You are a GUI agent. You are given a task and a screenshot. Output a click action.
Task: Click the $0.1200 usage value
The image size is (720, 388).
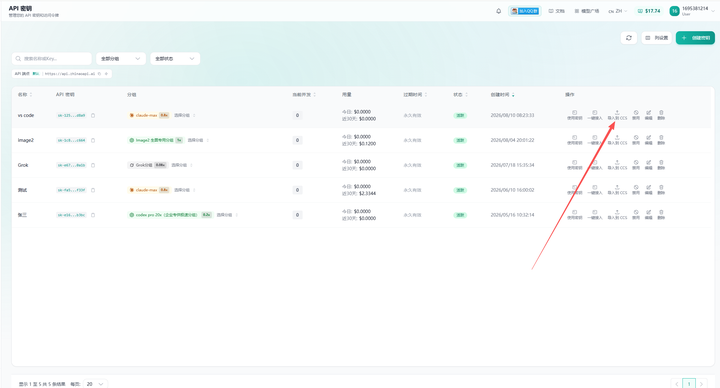click(367, 144)
